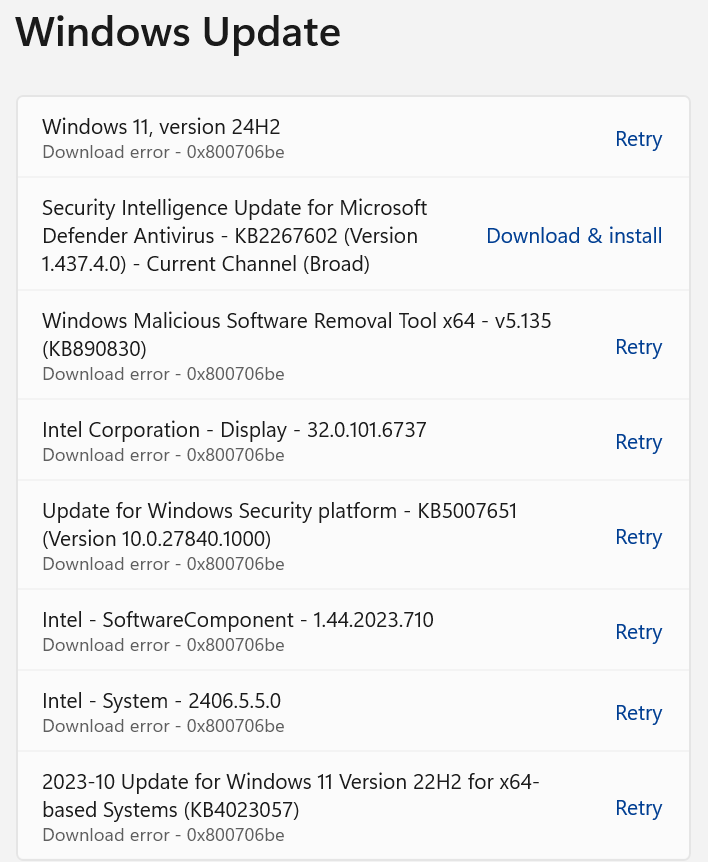The width and height of the screenshot is (708, 862).
Task: Select the Security Intelligence Update KB2267602 title
Action: click(x=234, y=236)
